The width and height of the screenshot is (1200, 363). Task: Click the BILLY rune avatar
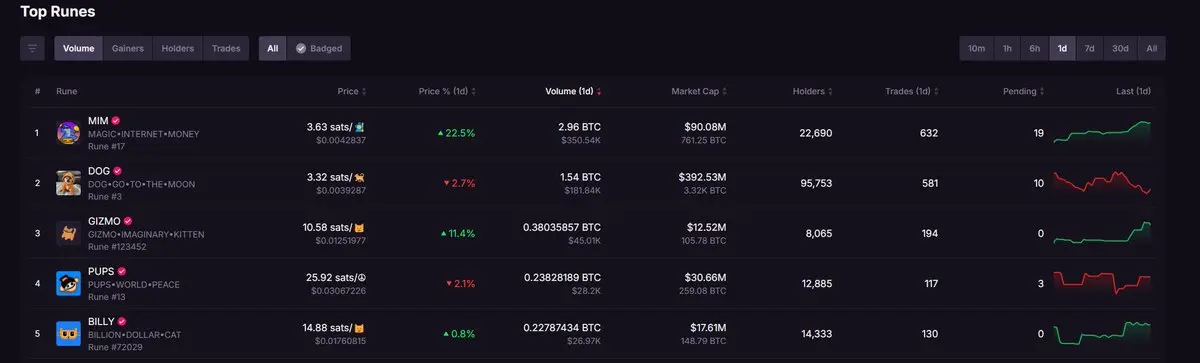pyautogui.click(x=68, y=333)
